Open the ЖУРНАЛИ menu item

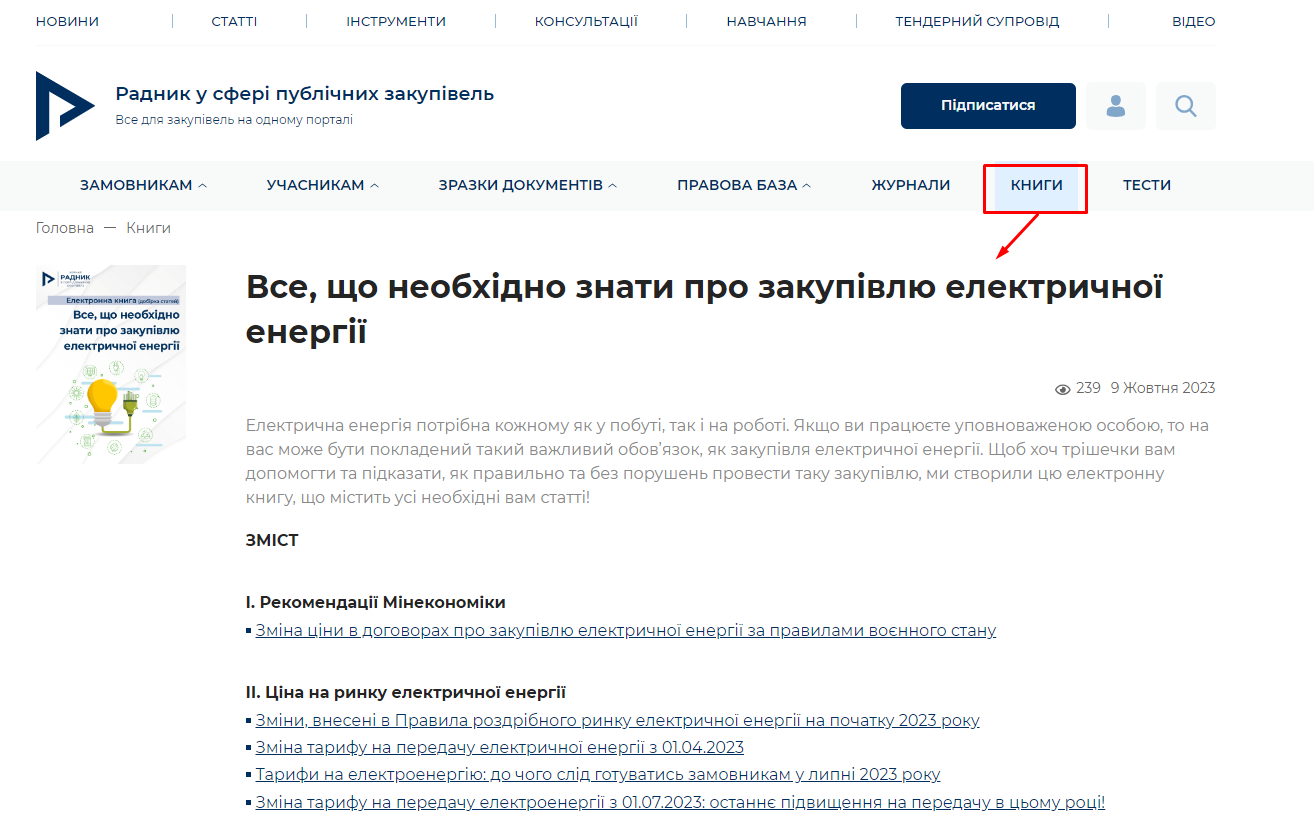point(910,185)
